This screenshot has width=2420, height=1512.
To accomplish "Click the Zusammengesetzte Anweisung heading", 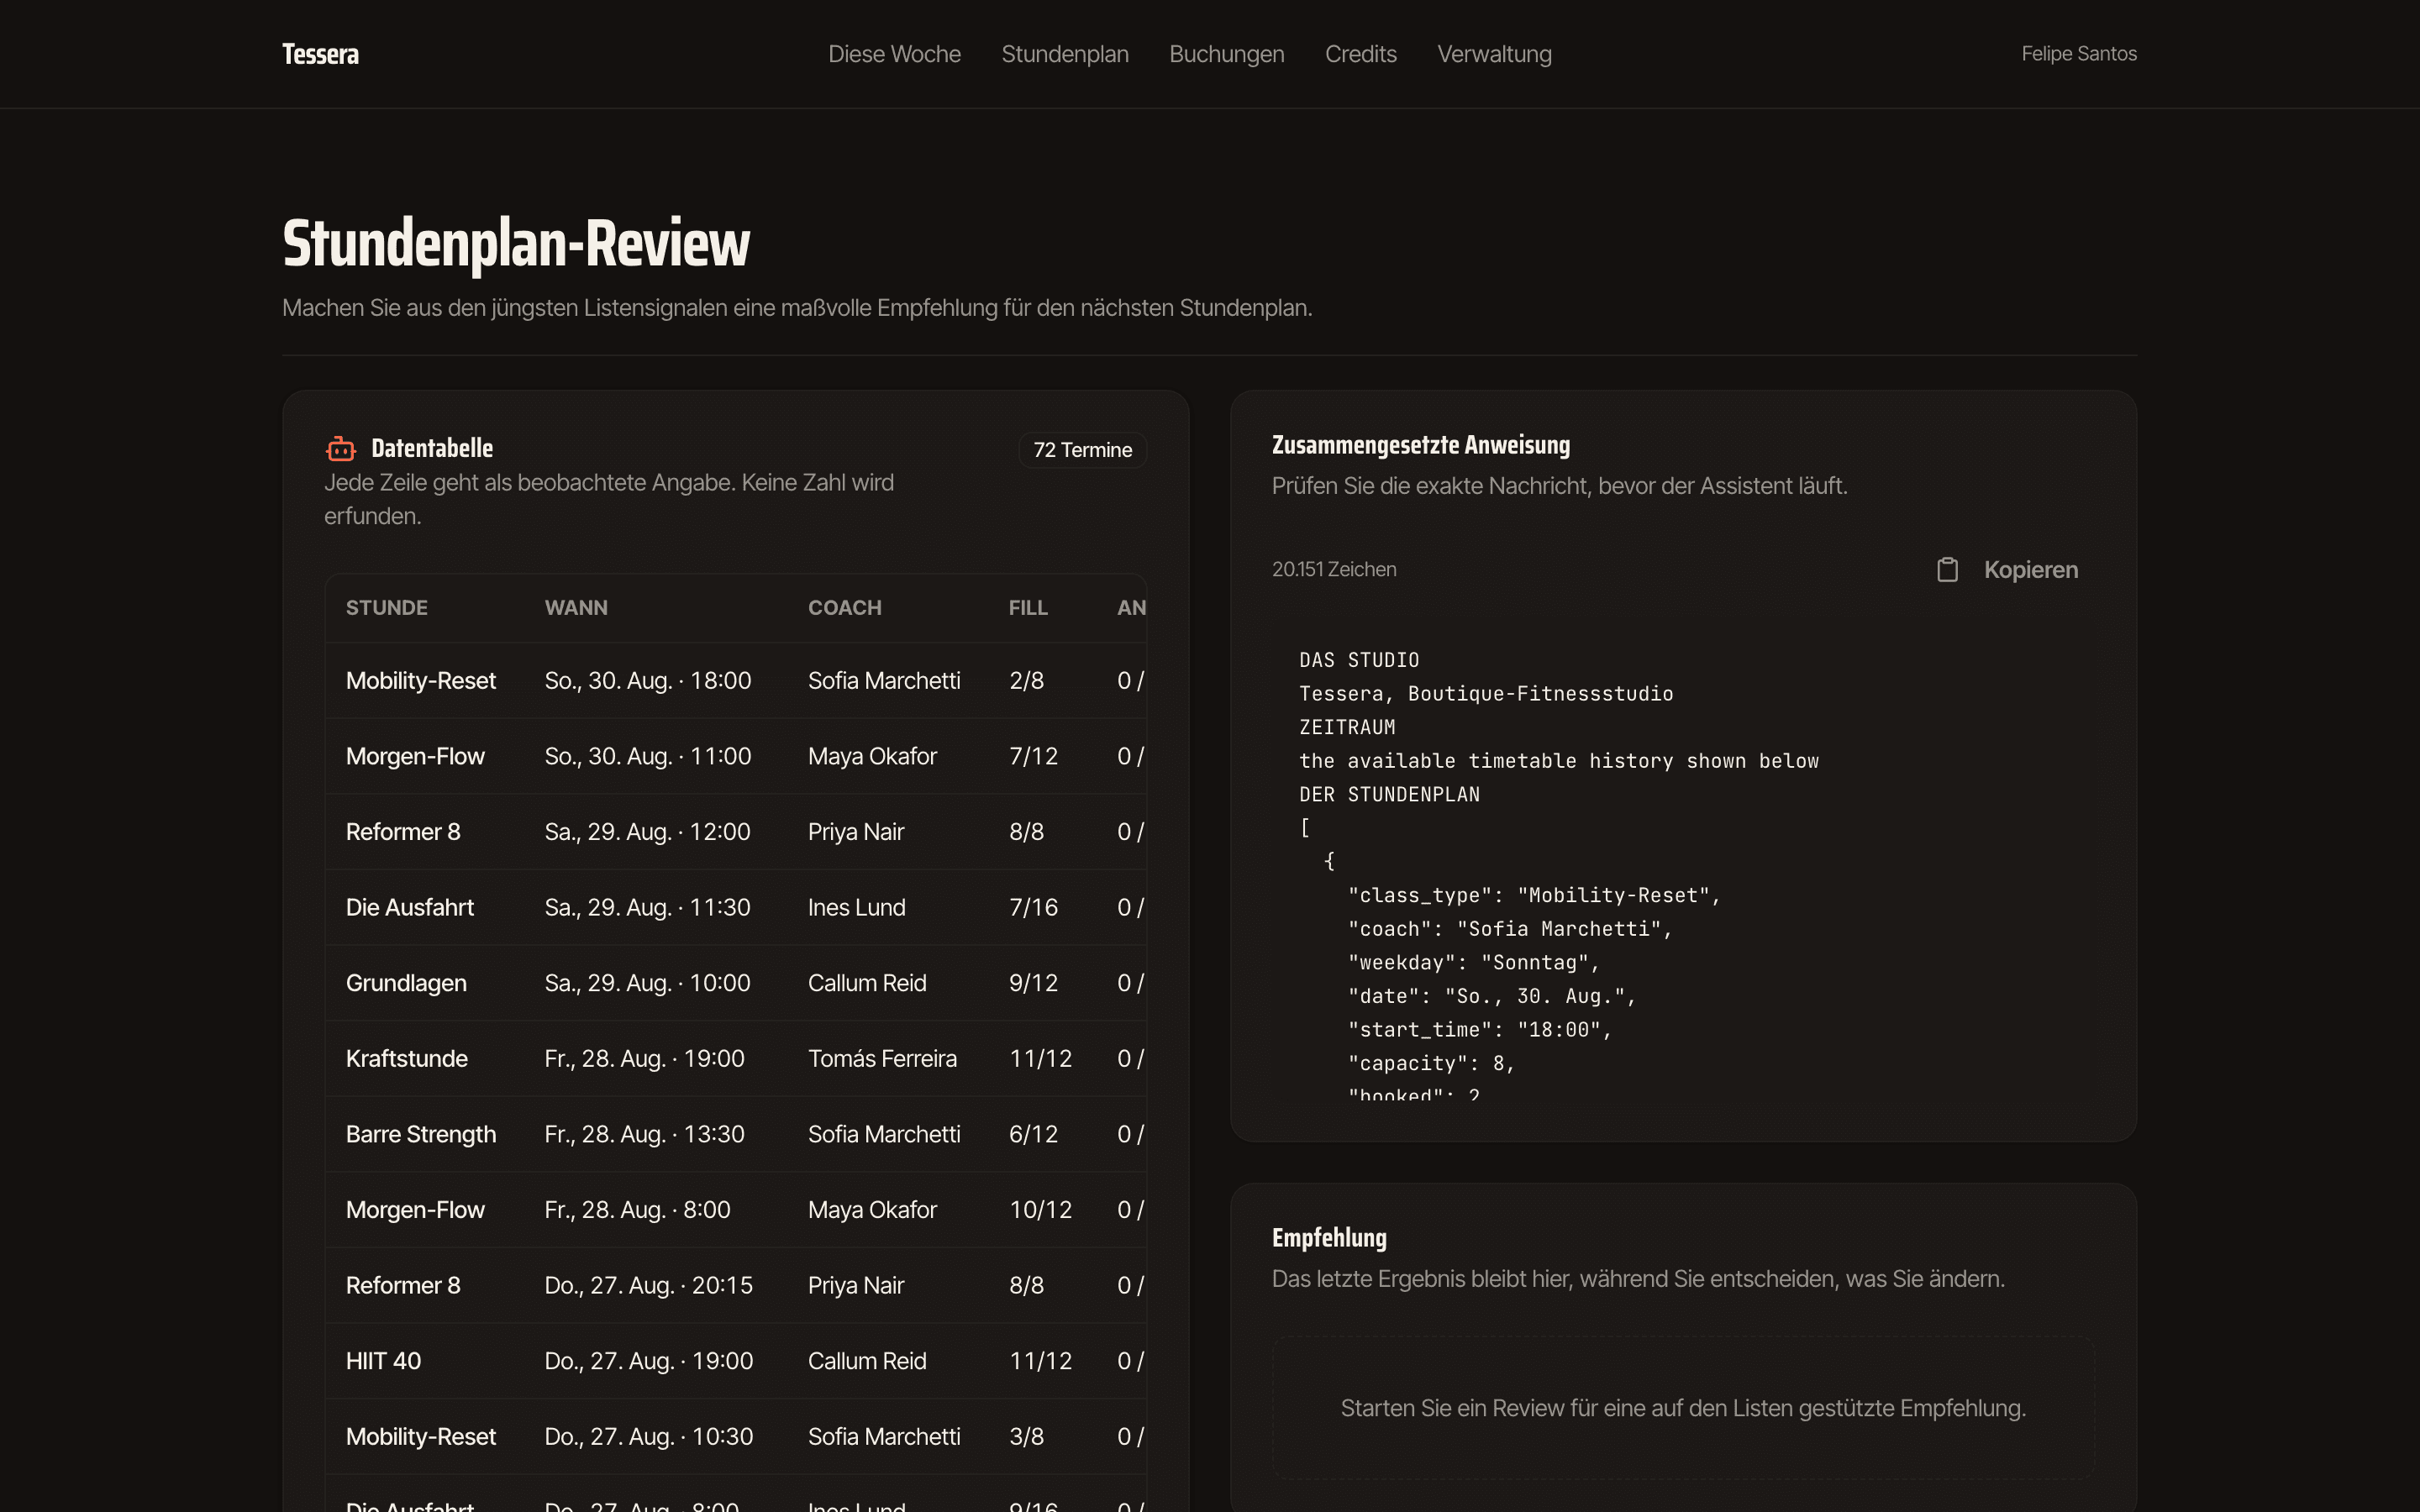I will pyautogui.click(x=1420, y=445).
